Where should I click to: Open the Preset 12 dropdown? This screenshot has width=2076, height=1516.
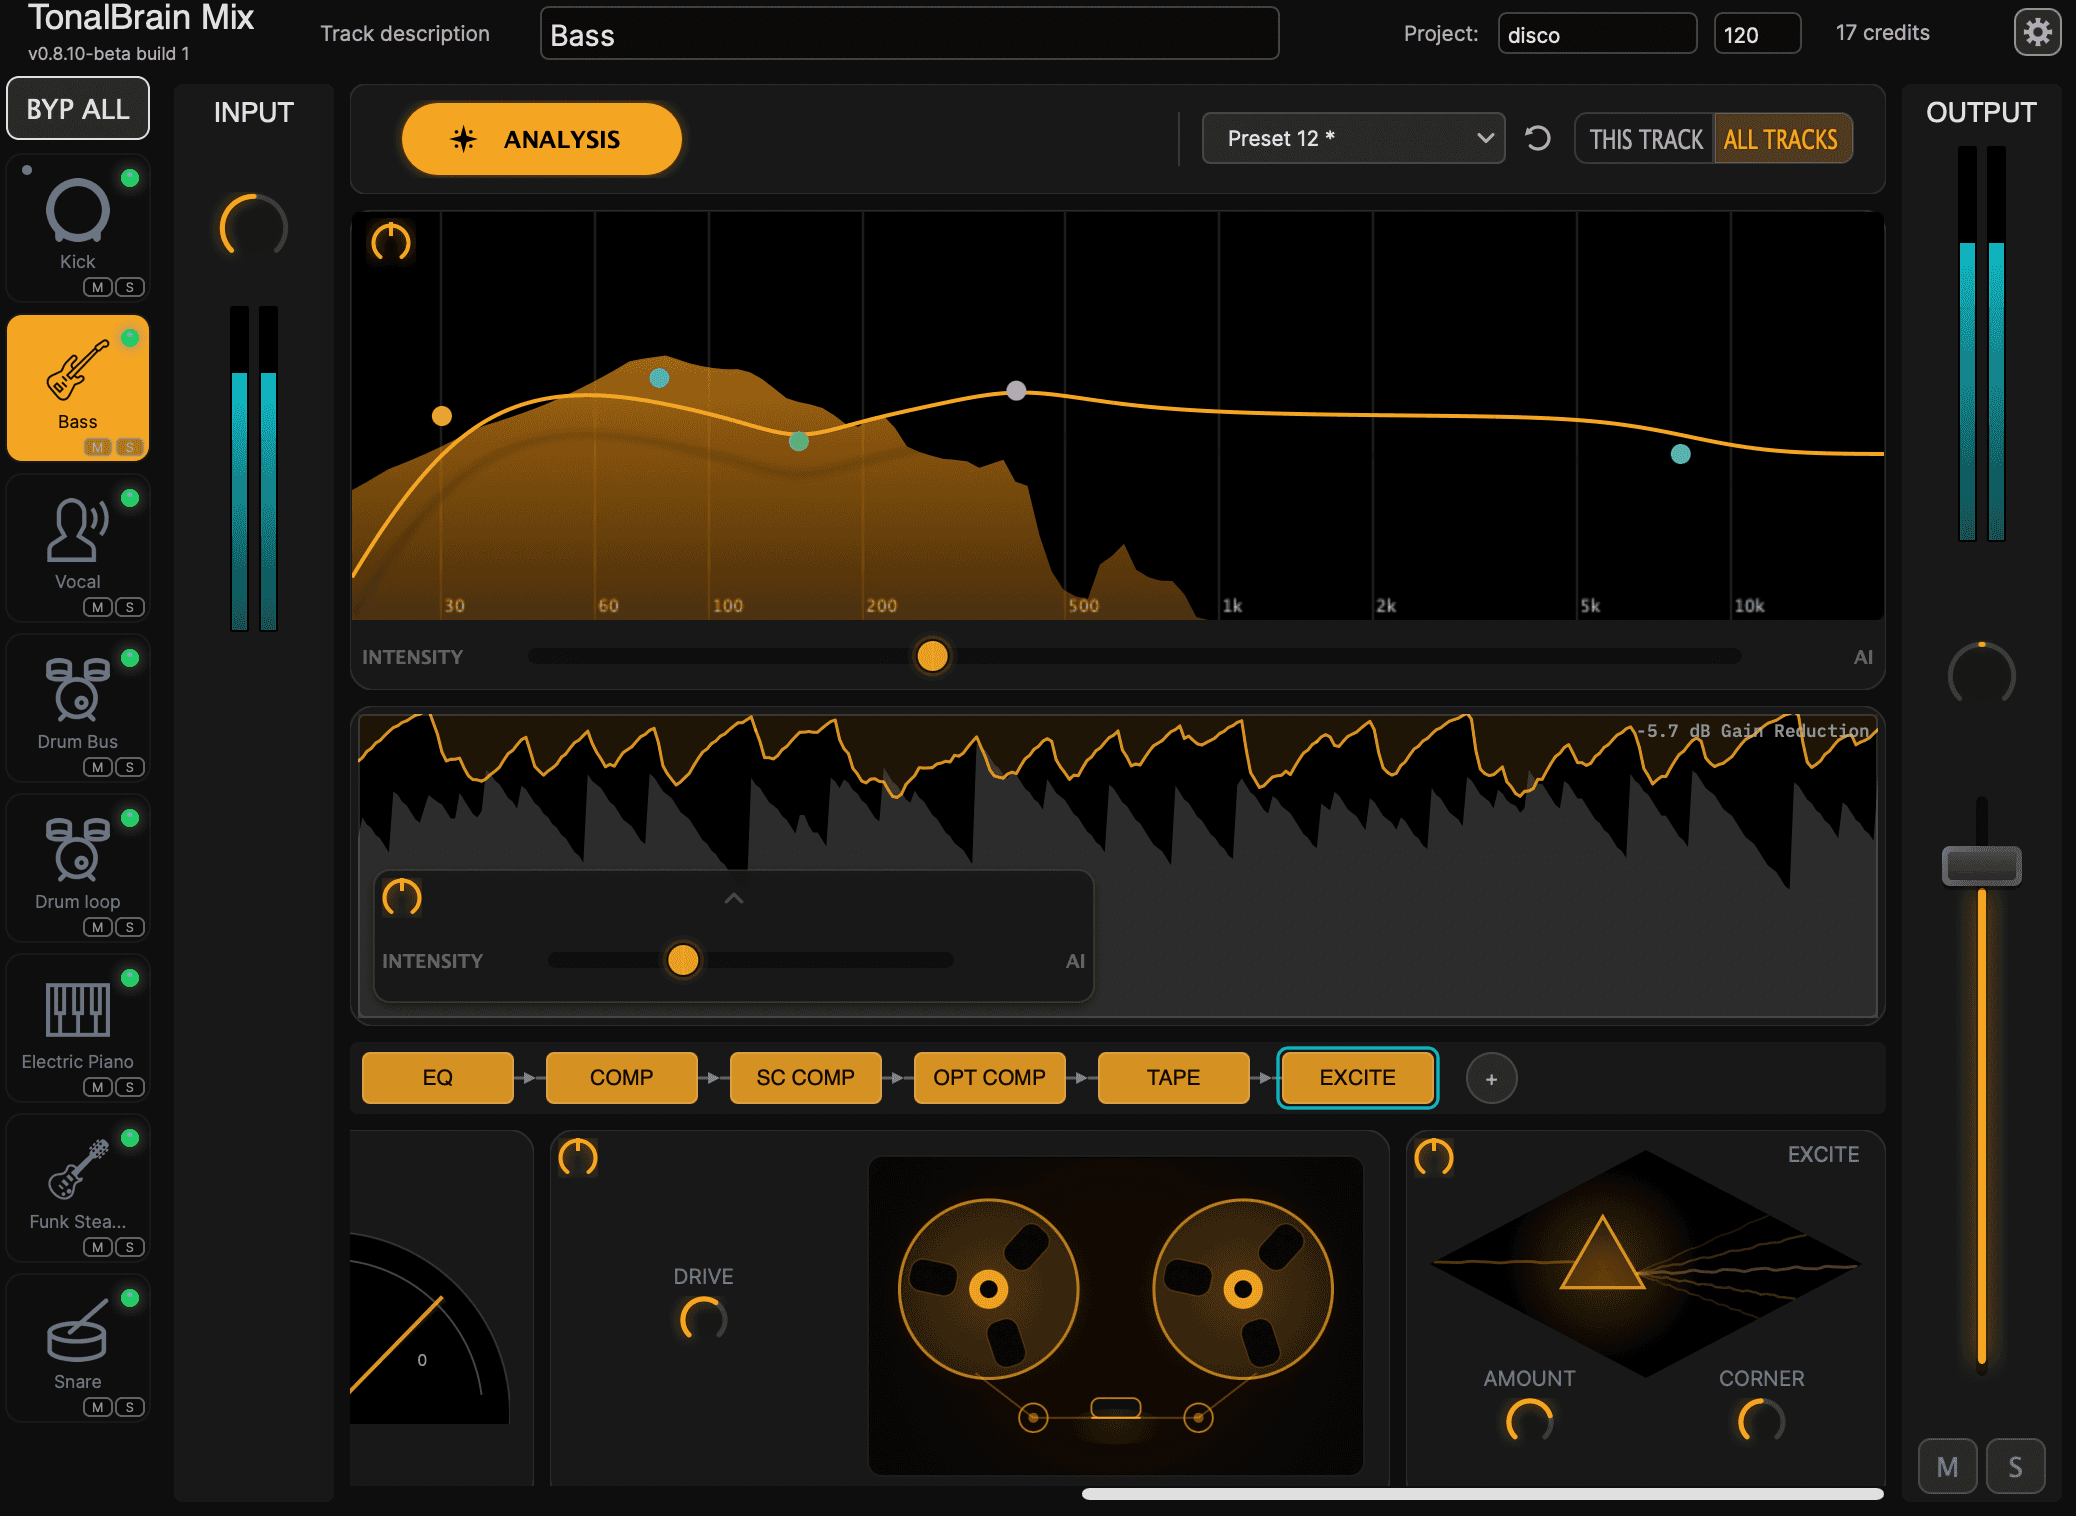click(x=1353, y=138)
